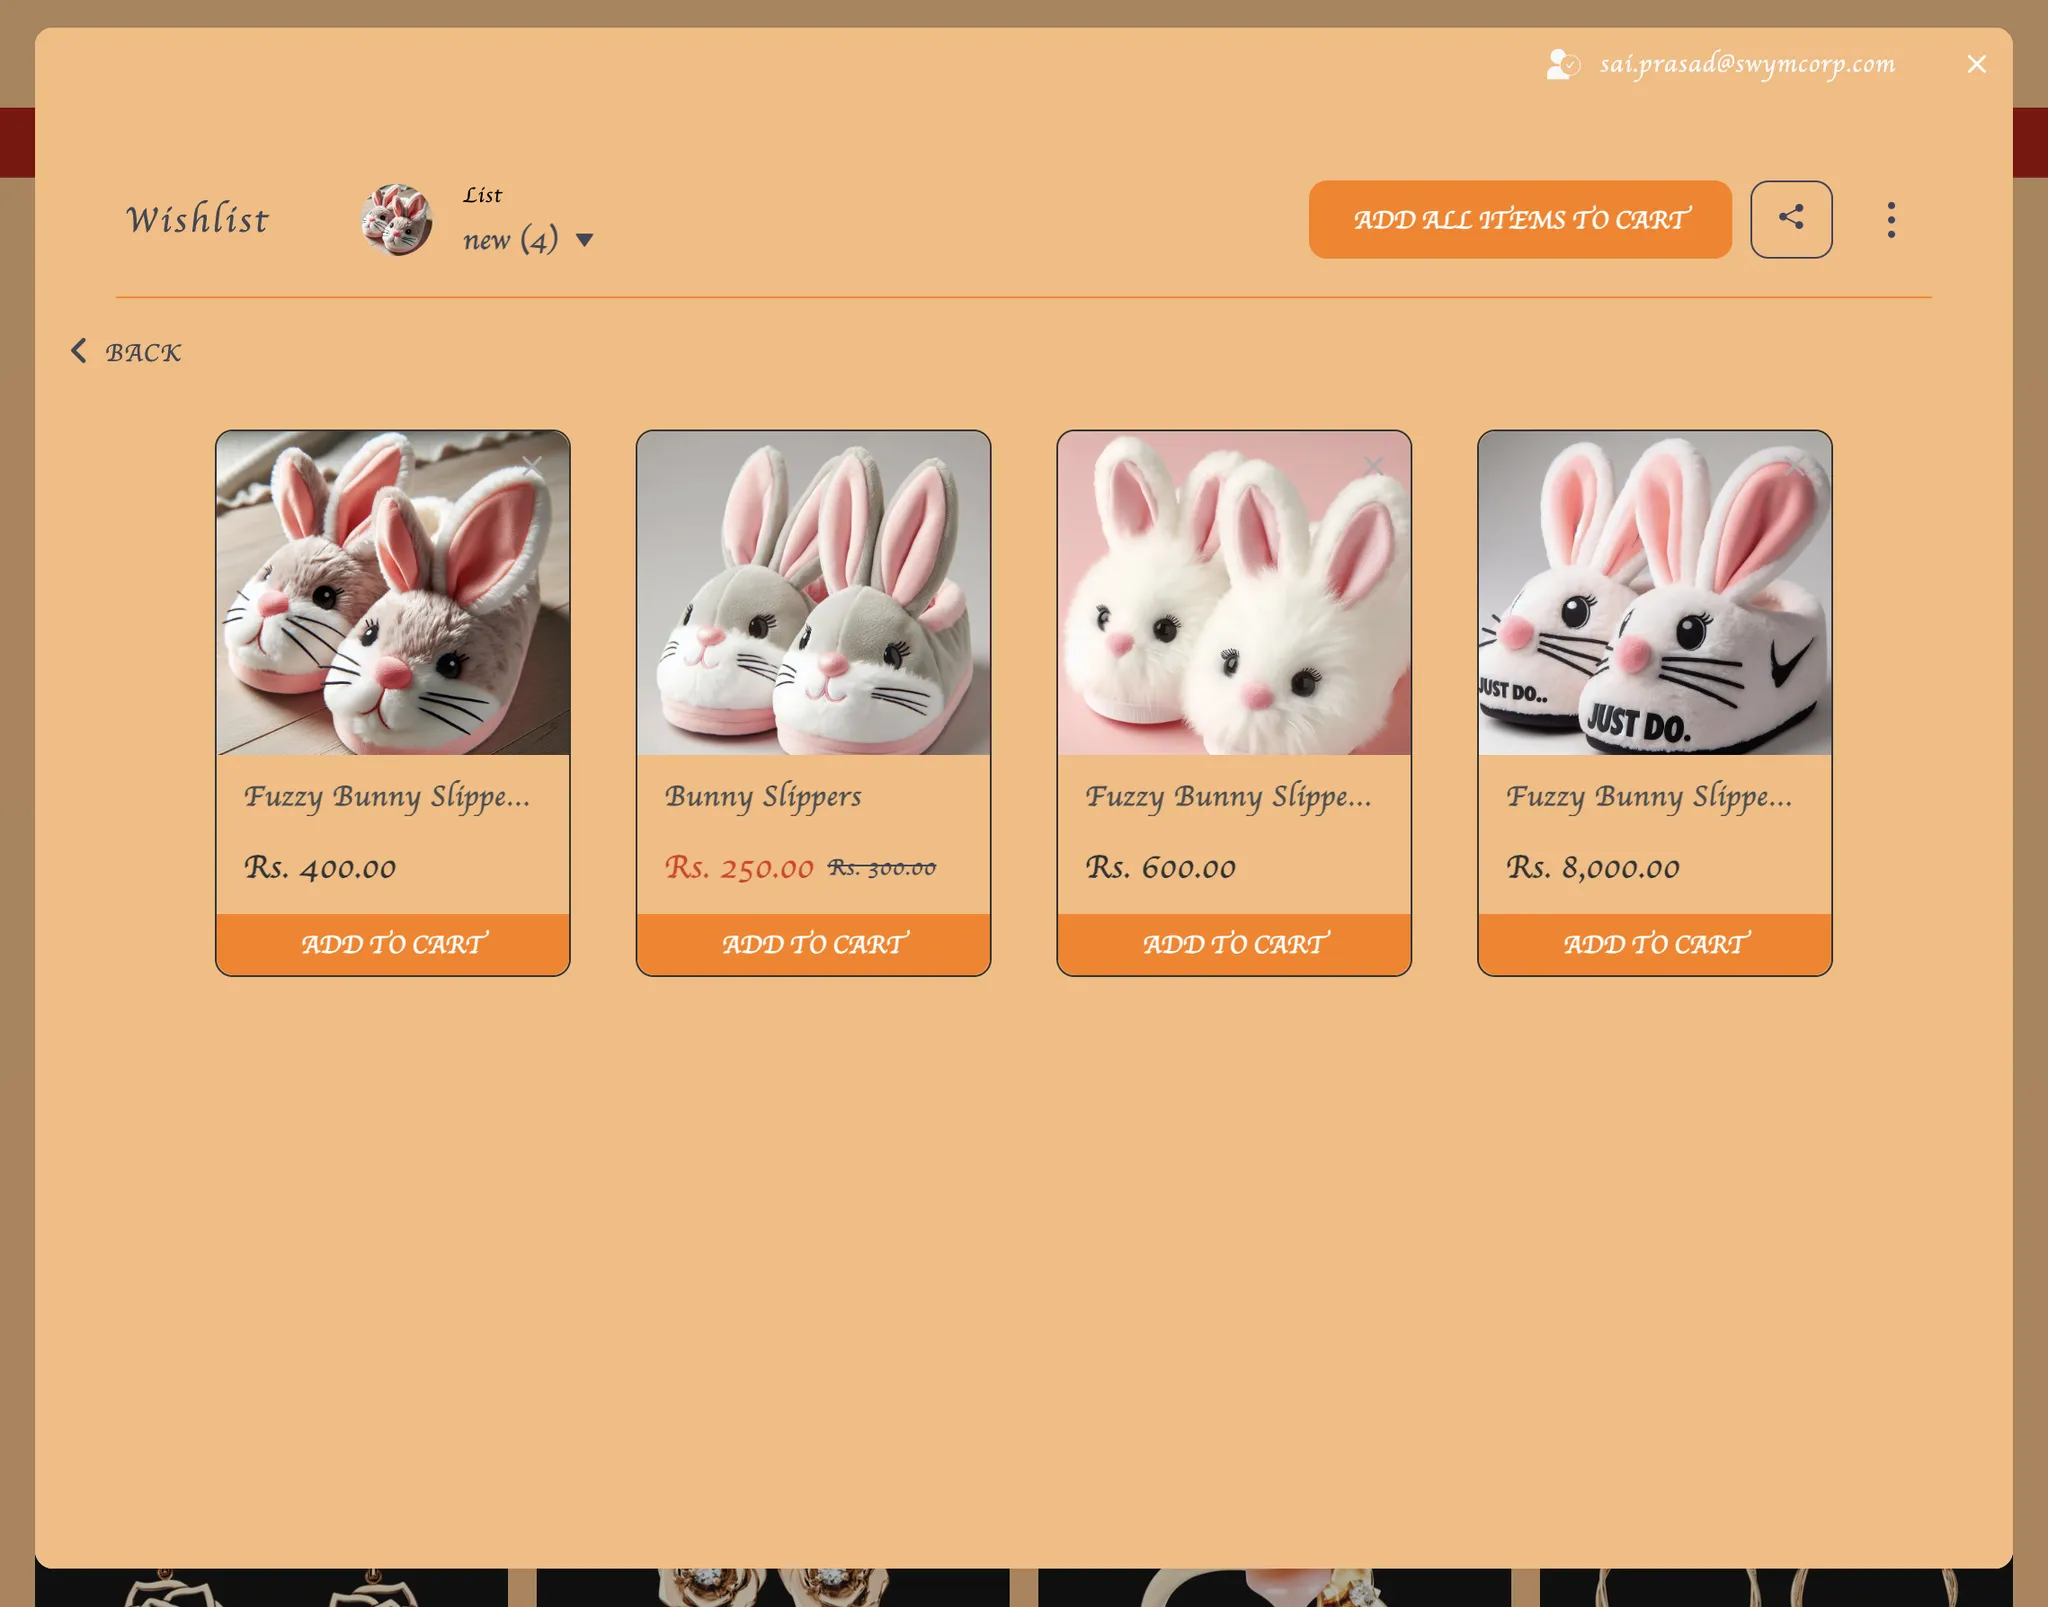Open the 'new (4)' list selector
The width and height of the screenshot is (2048, 1607).
point(510,240)
